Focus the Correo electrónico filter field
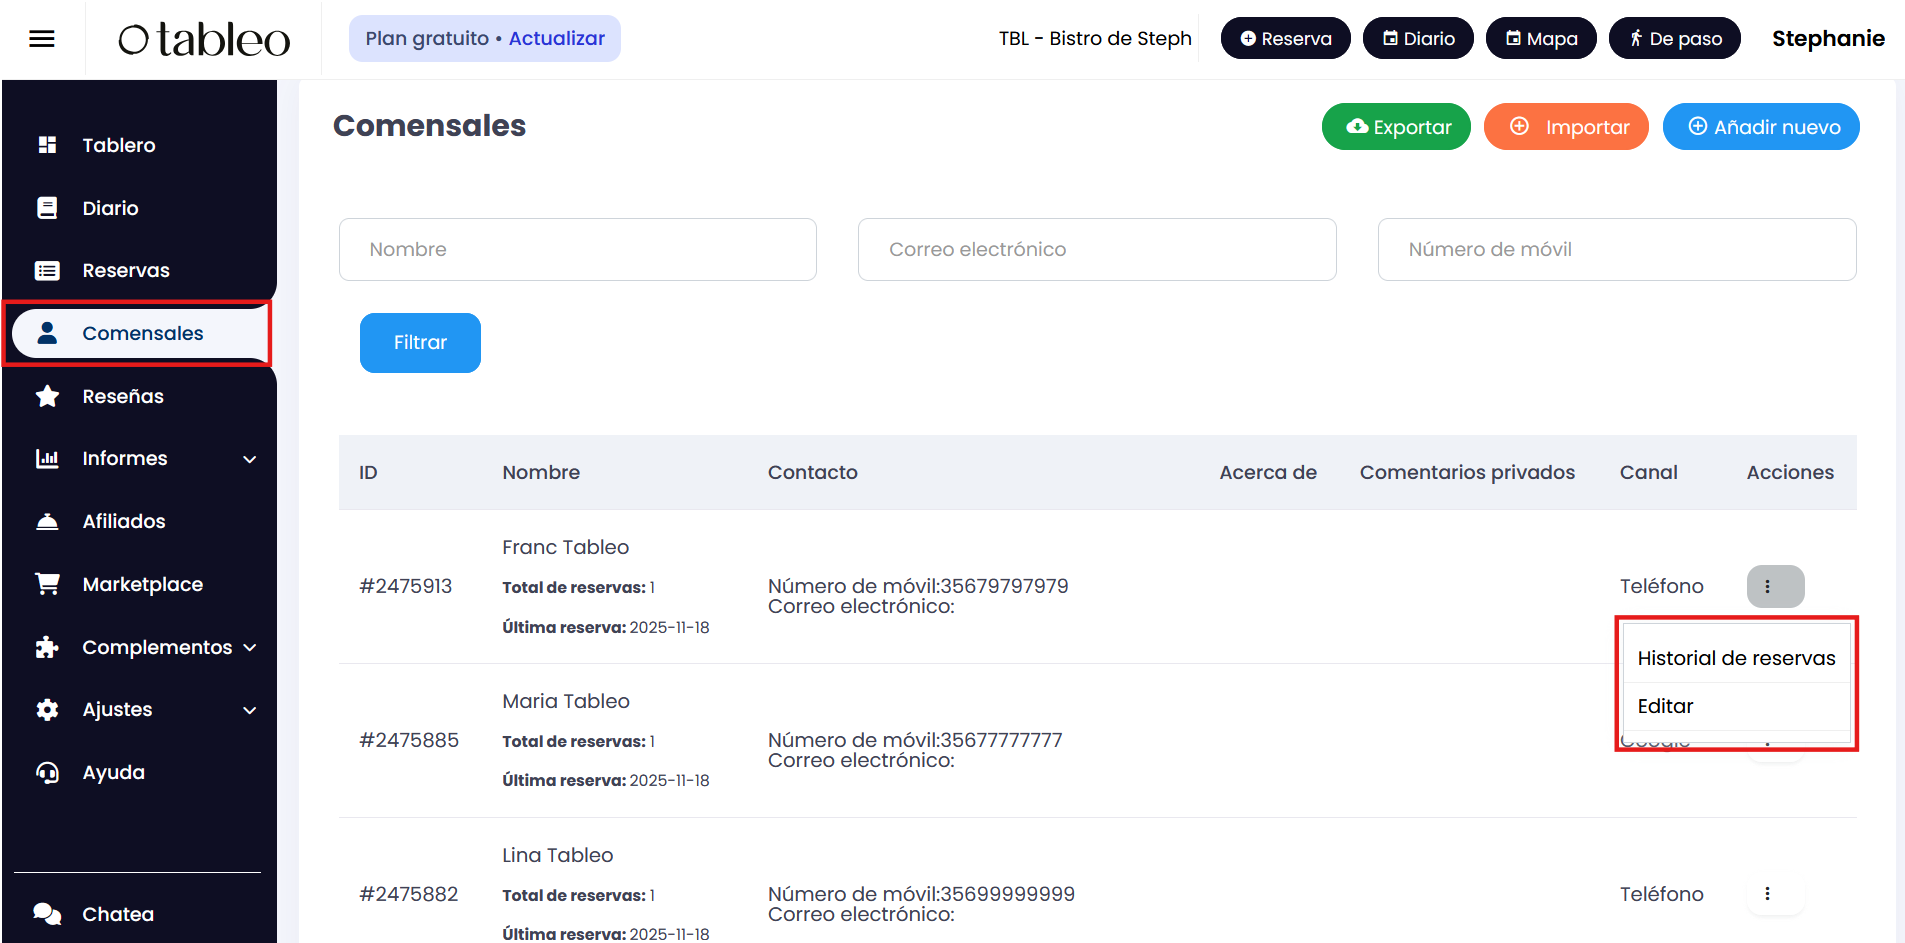Image resolution: width=1905 pixels, height=943 pixels. (x=1097, y=250)
